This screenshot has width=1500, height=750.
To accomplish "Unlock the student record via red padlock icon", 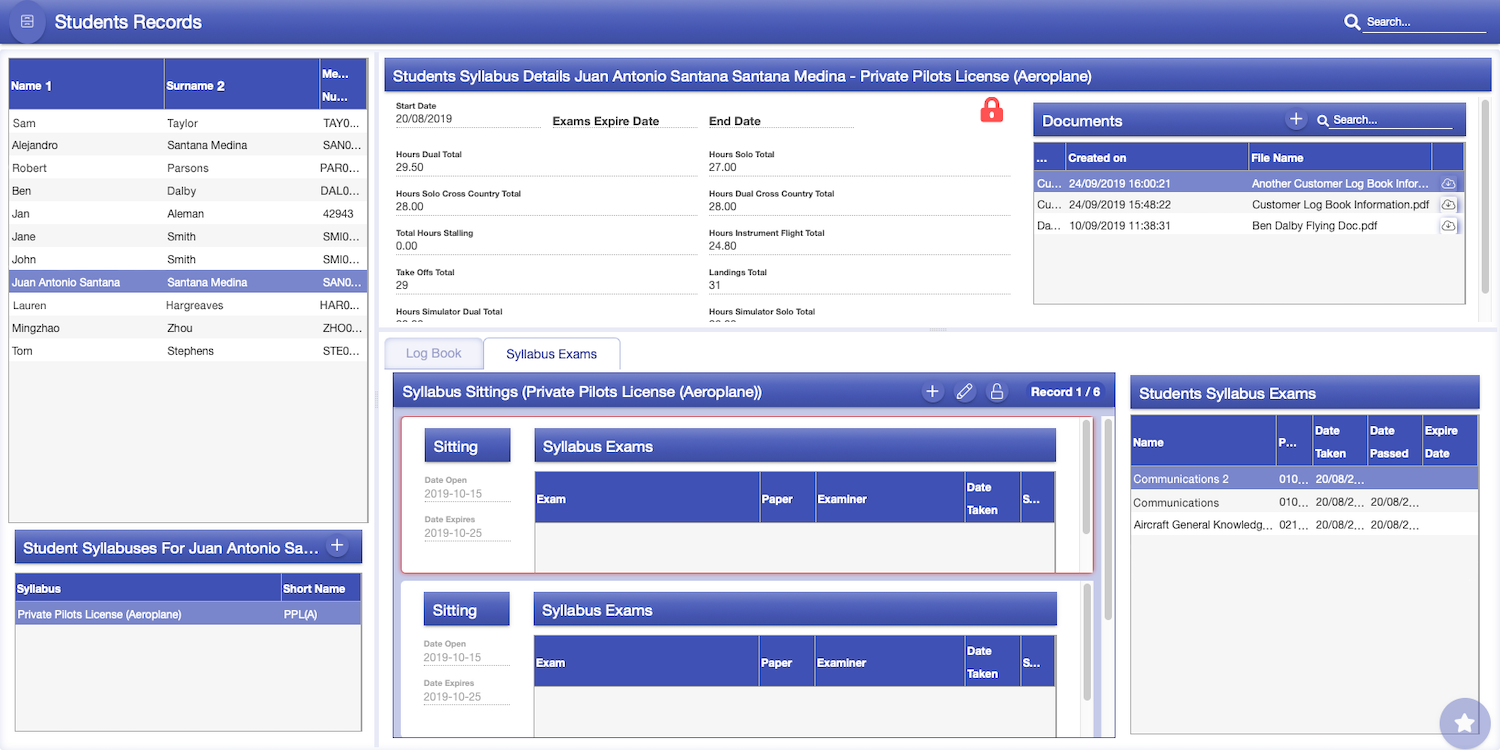I will (991, 110).
